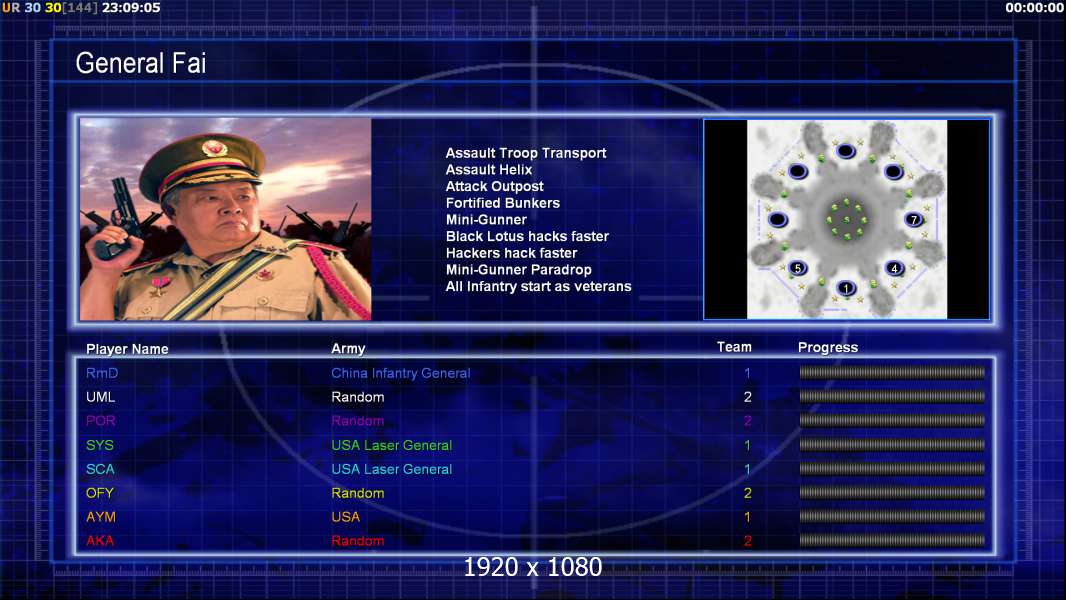Click the Fortified Bunkers ability line
1066x600 pixels.
click(503, 203)
